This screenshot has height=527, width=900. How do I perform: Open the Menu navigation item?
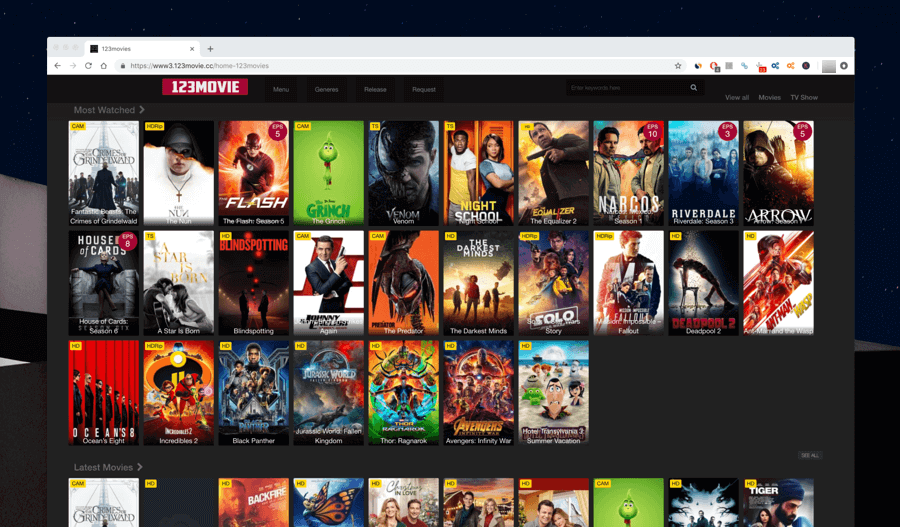(x=281, y=90)
